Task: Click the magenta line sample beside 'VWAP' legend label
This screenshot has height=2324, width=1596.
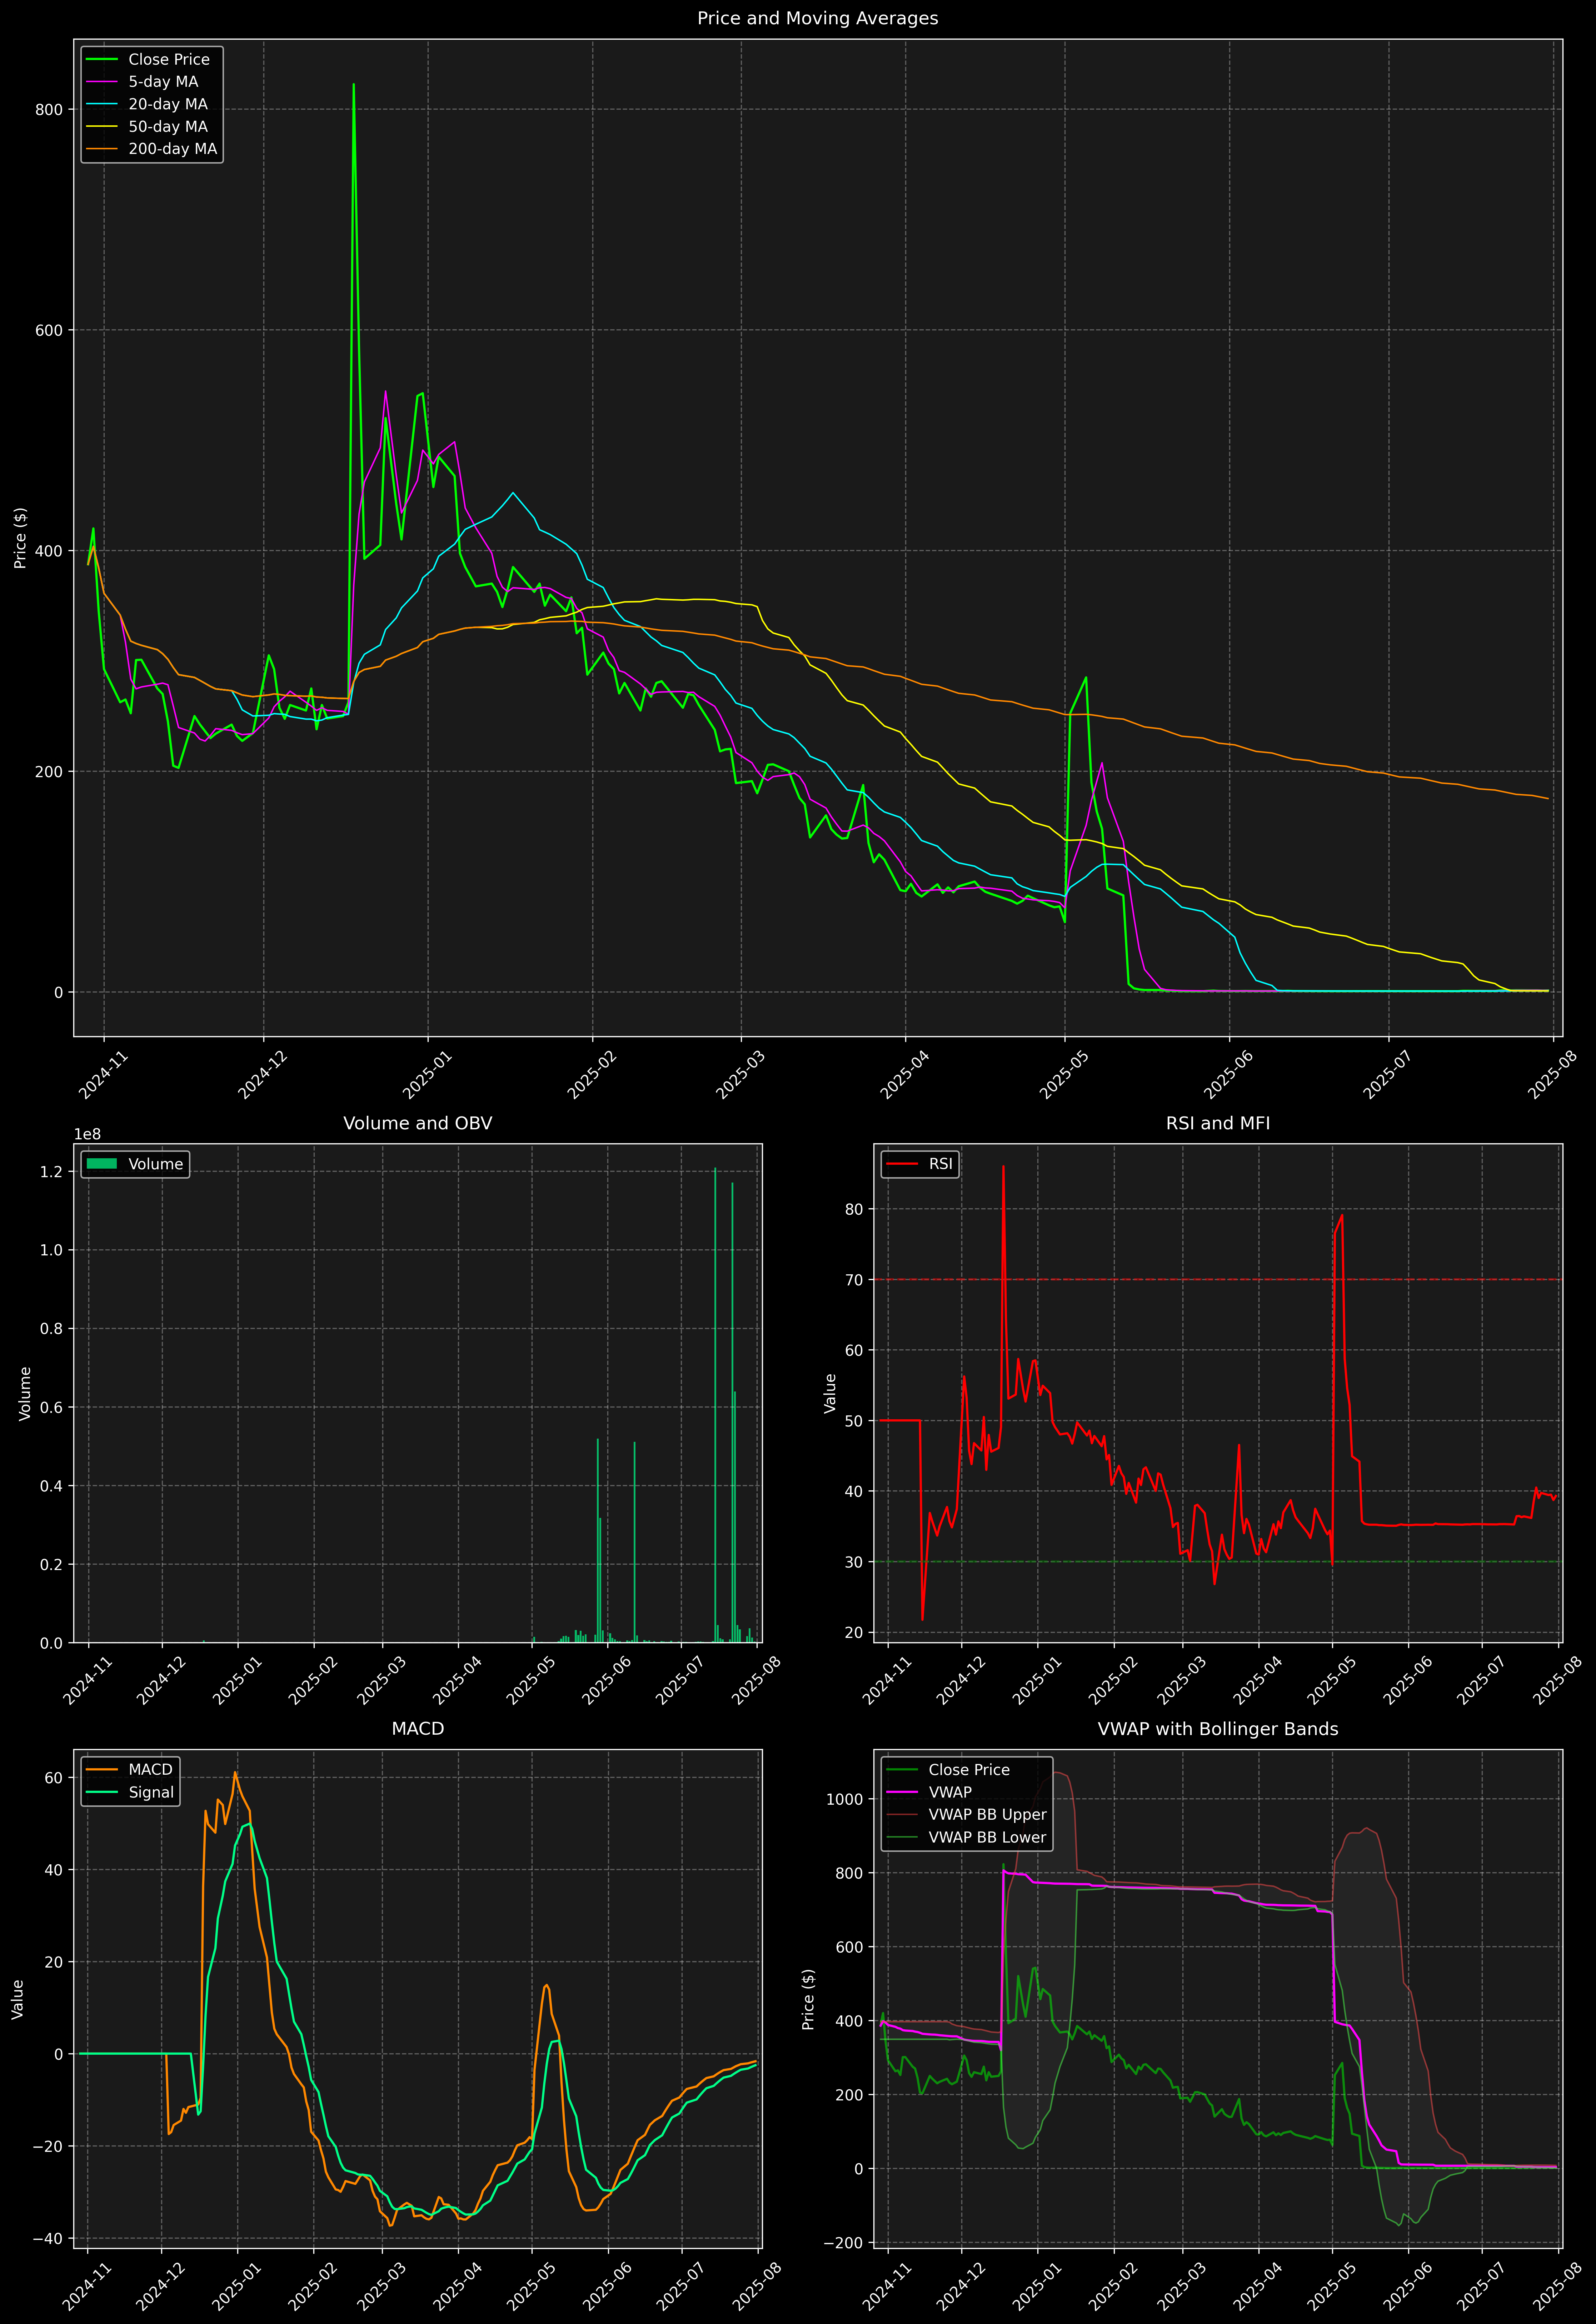Action: (x=902, y=1792)
